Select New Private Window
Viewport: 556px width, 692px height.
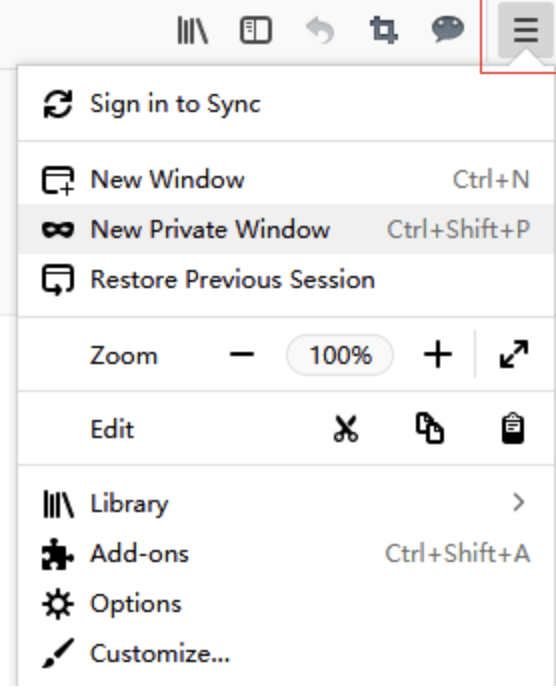[x=286, y=229]
